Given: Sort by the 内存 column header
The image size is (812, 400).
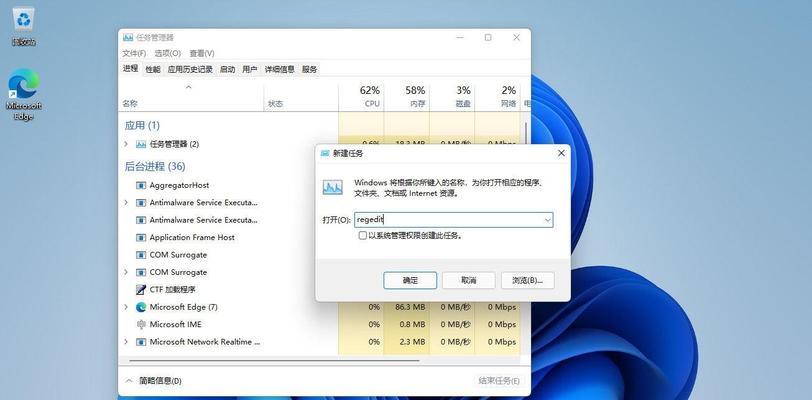Looking at the screenshot, I should (x=407, y=96).
